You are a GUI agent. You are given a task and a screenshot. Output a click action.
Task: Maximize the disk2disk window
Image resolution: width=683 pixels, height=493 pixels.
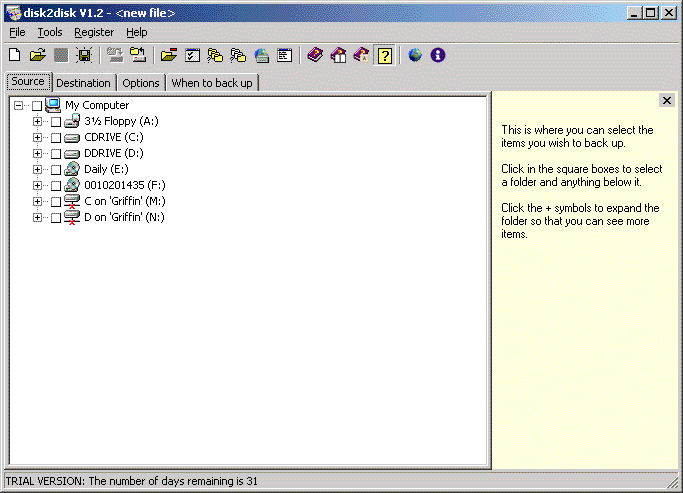650,13
